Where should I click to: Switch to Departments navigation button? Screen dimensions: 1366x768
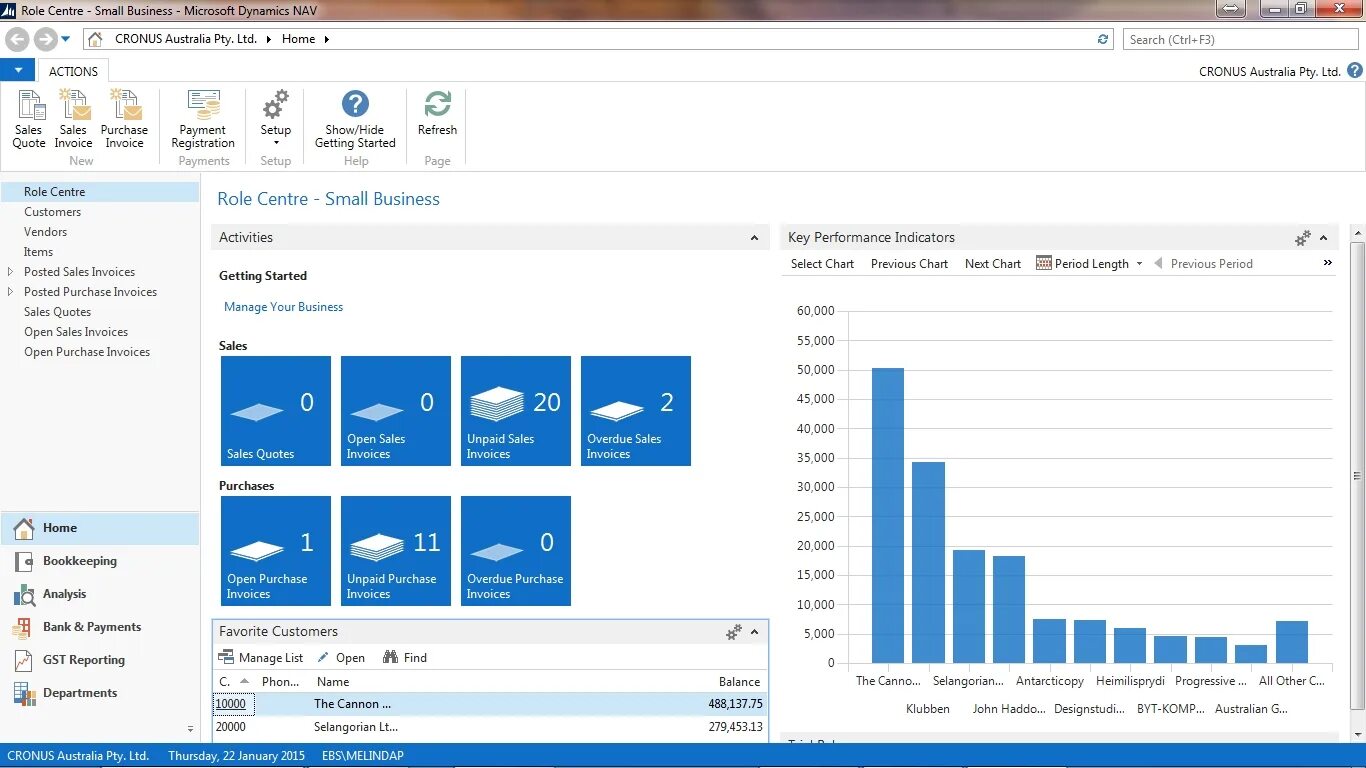[100, 693]
